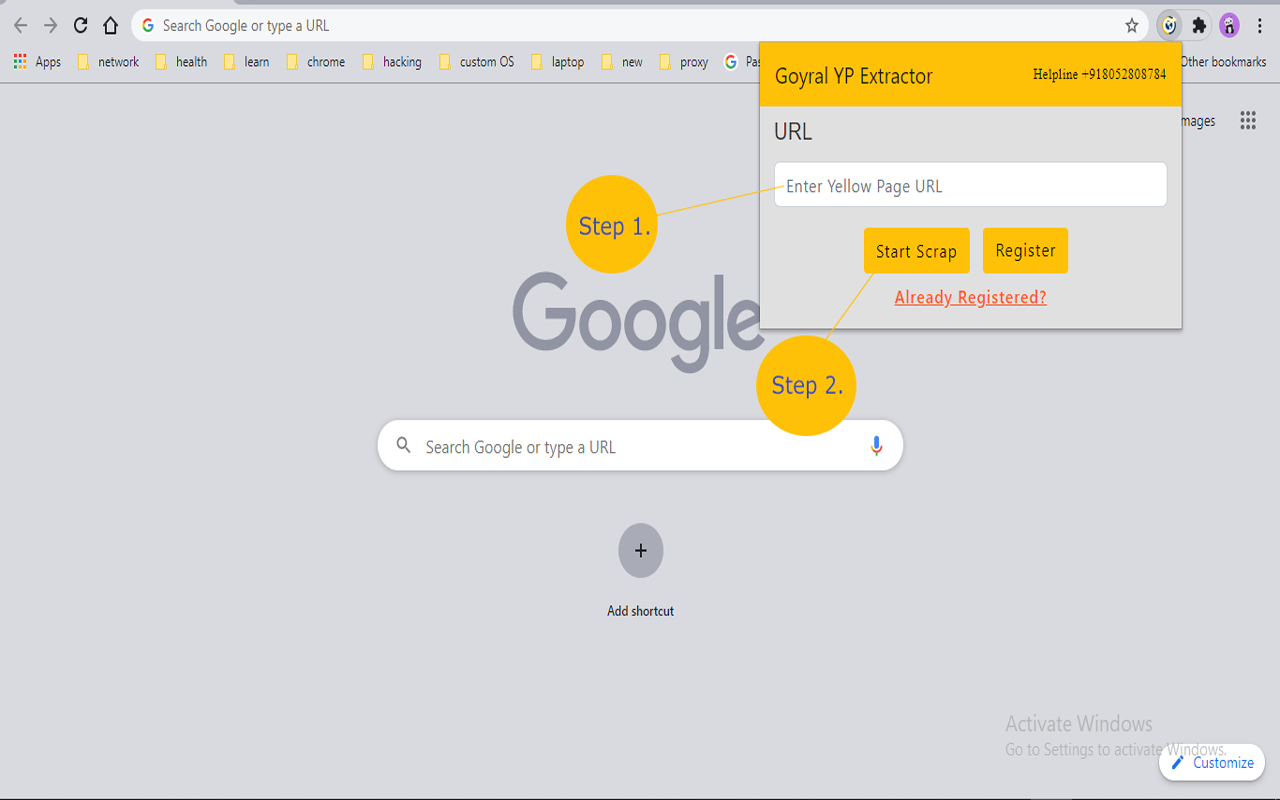Open the network bookmark folder
The image size is (1280, 800).
tap(108, 62)
